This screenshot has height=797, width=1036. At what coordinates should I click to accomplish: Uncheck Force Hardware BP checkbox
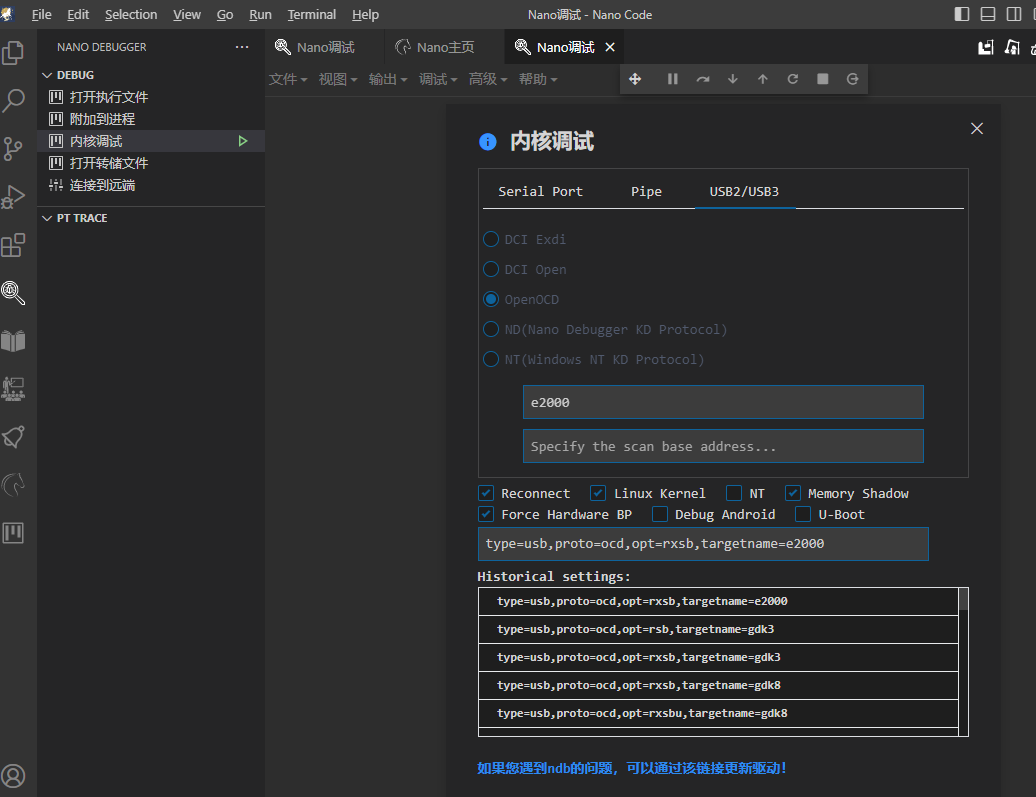pyautogui.click(x=486, y=514)
